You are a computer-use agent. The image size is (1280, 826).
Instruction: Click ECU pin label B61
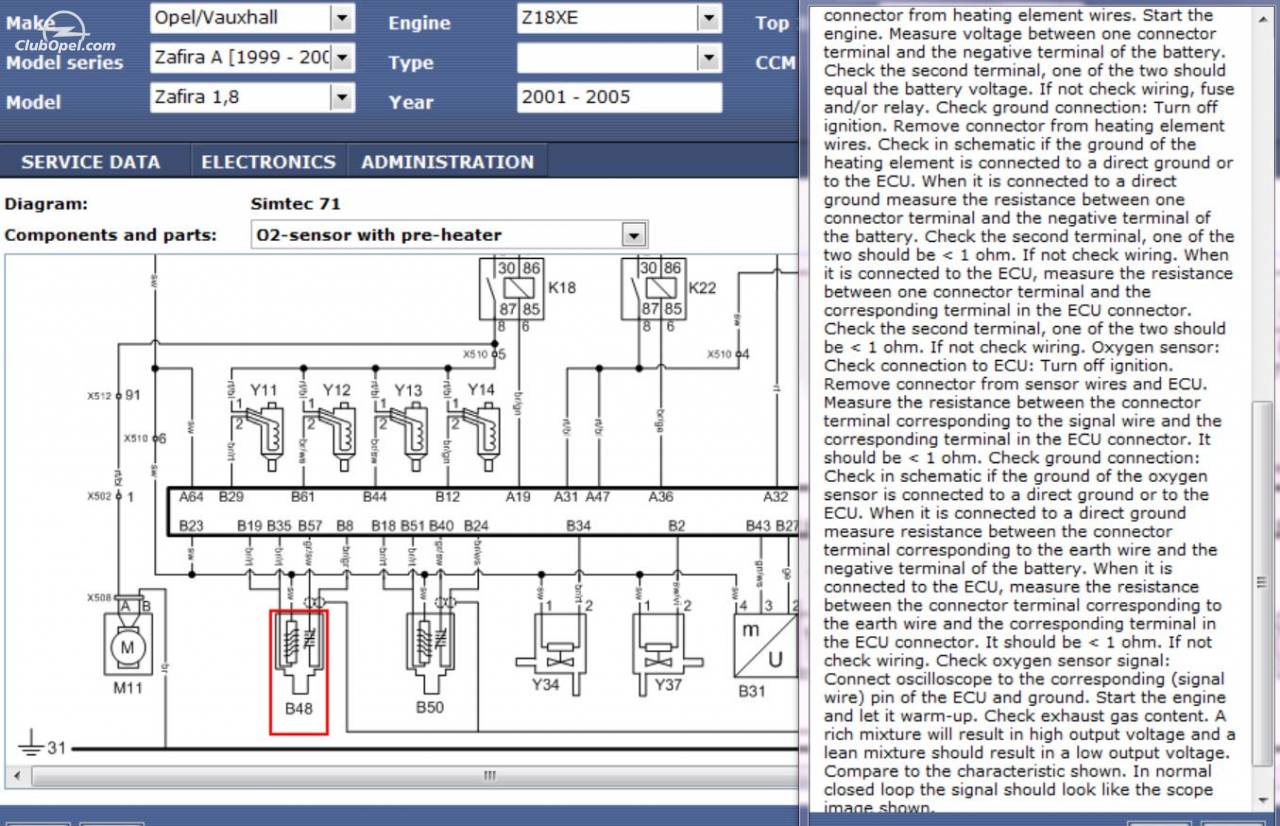pyautogui.click(x=303, y=496)
